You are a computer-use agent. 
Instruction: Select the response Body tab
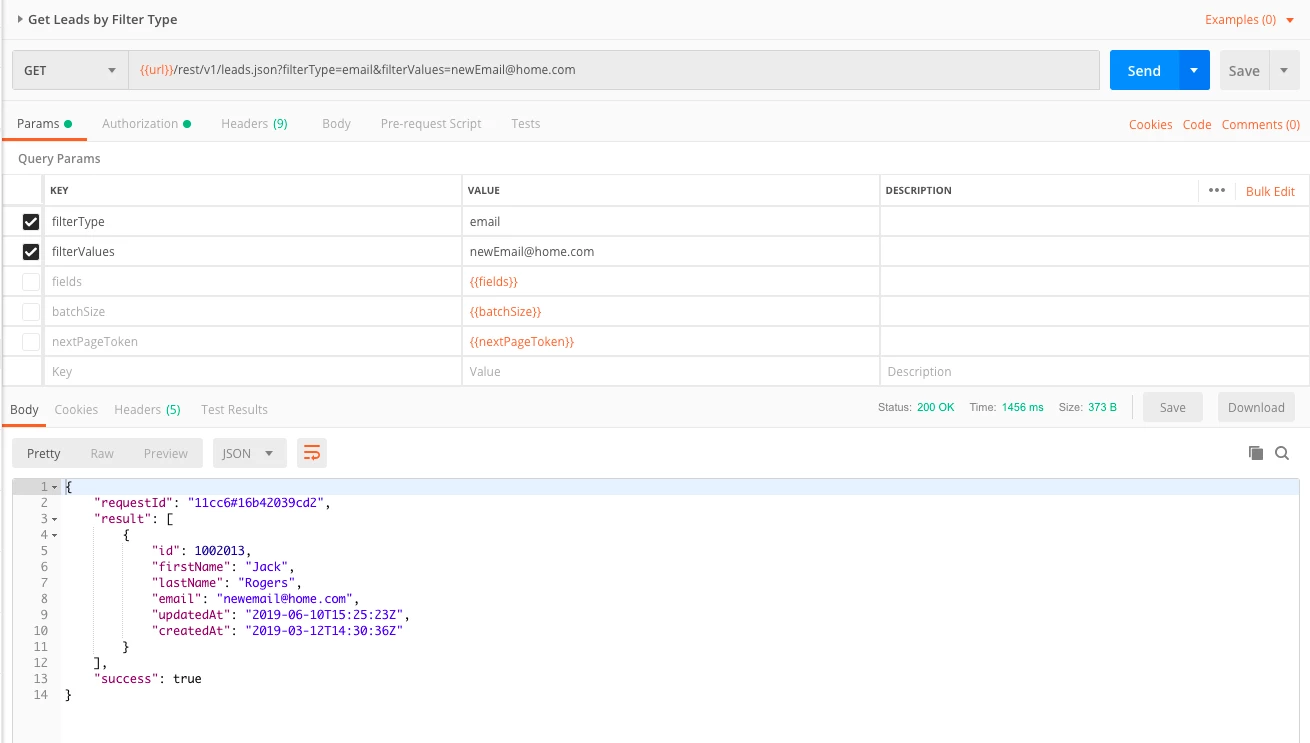click(24, 409)
